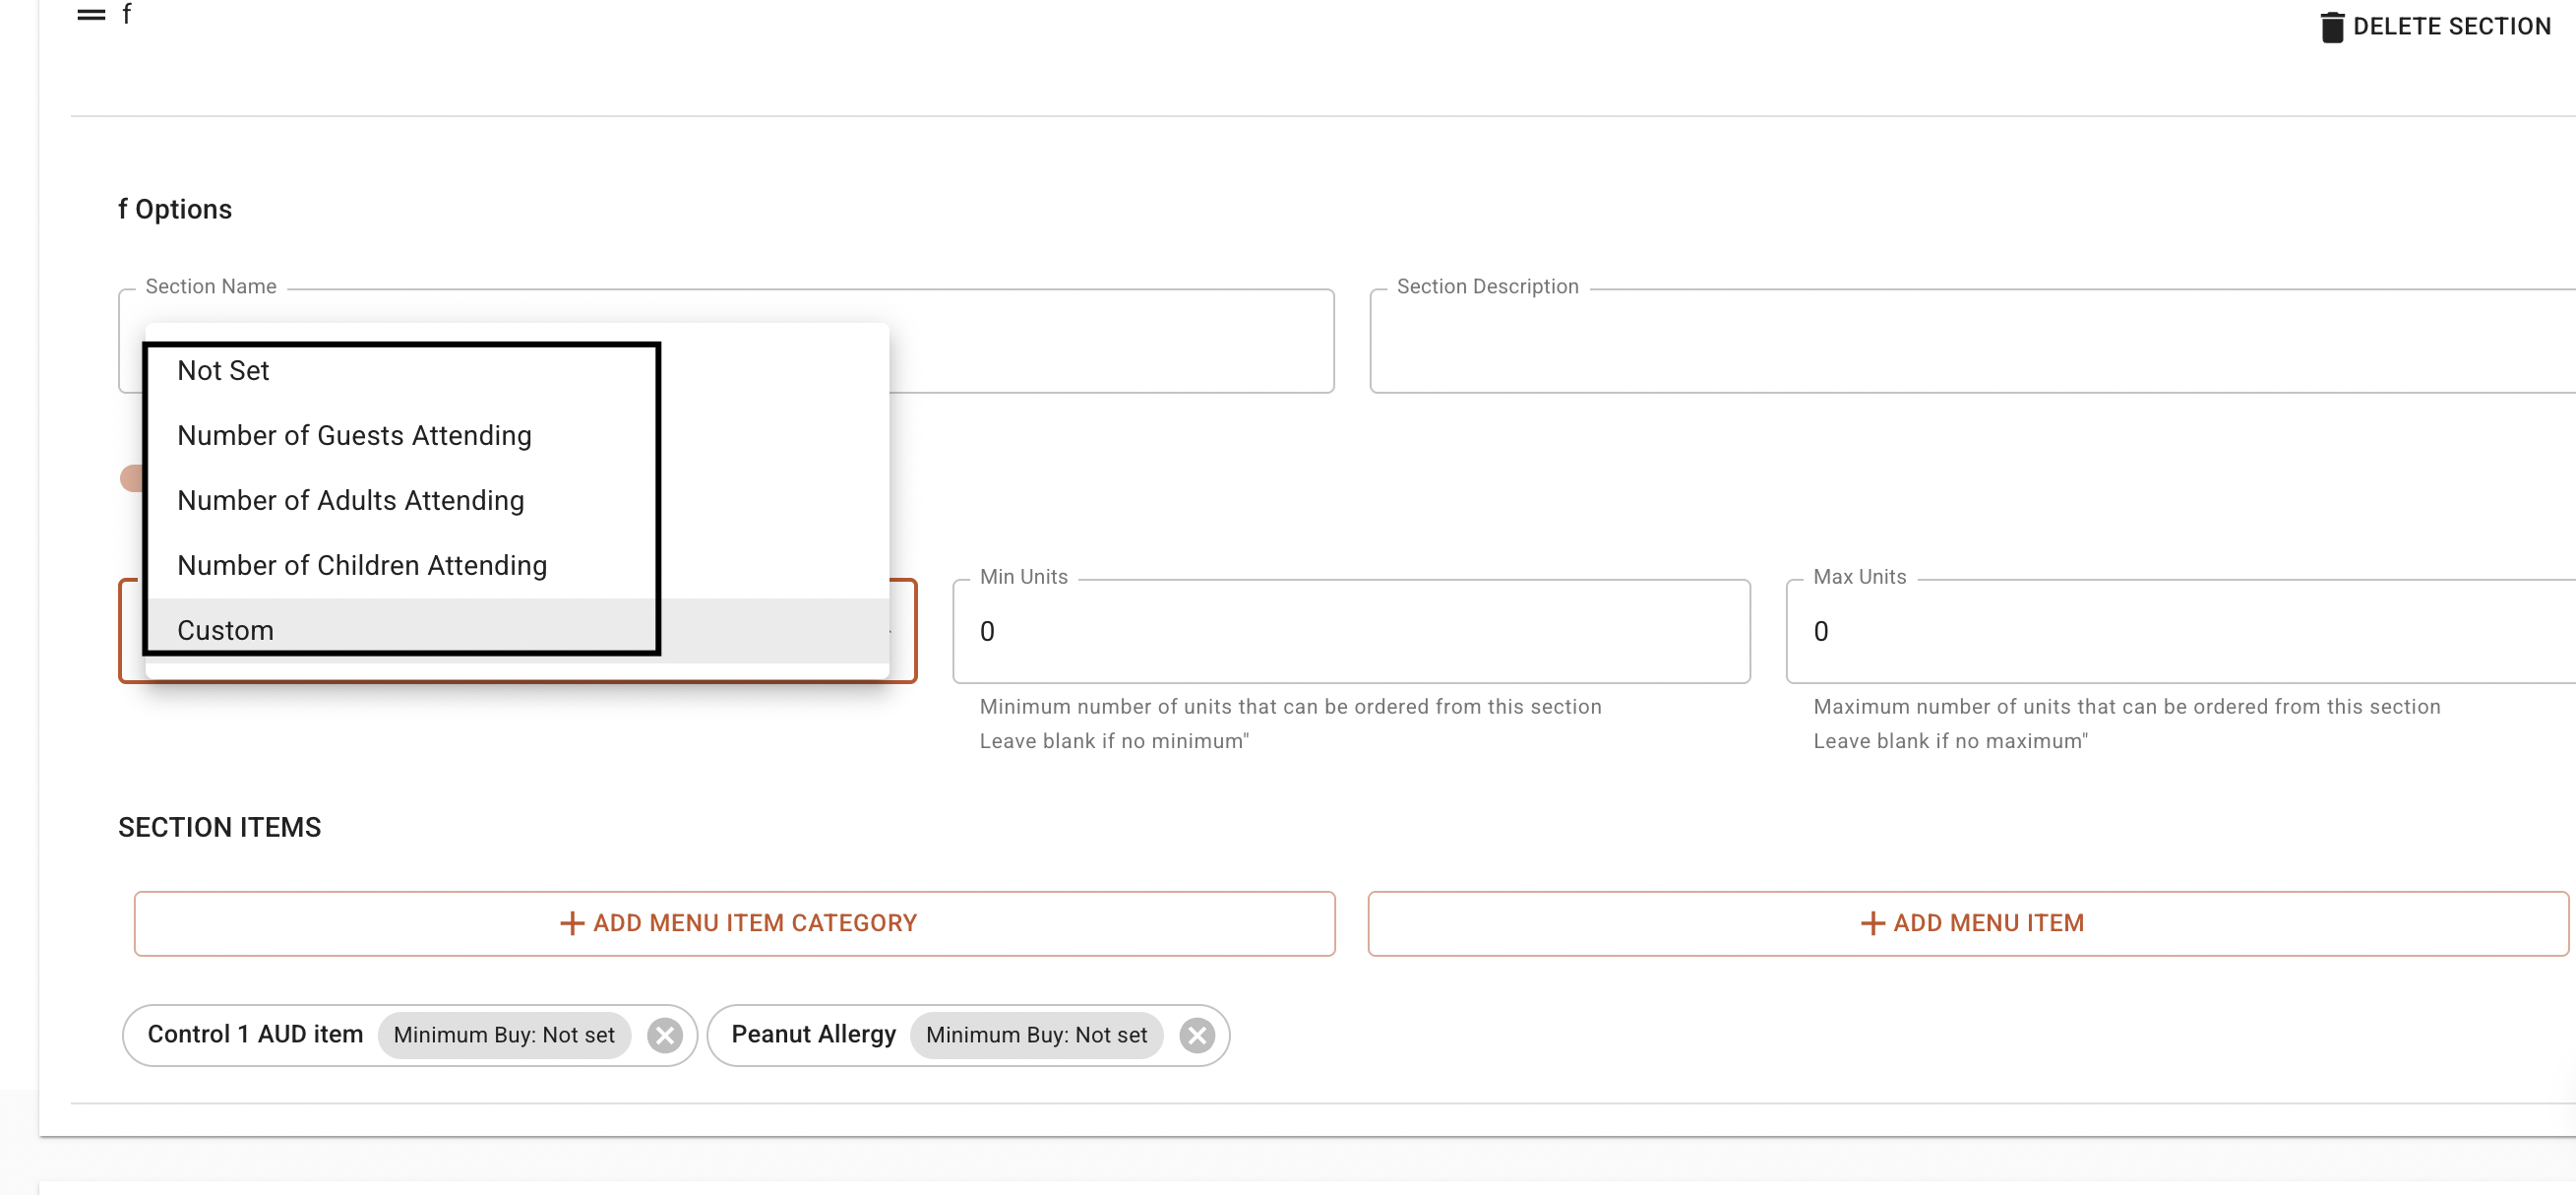This screenshot has width=2576, height=1195.
Task: Remove the Peanut Allergy chip
Action: pos(1196,1035)
